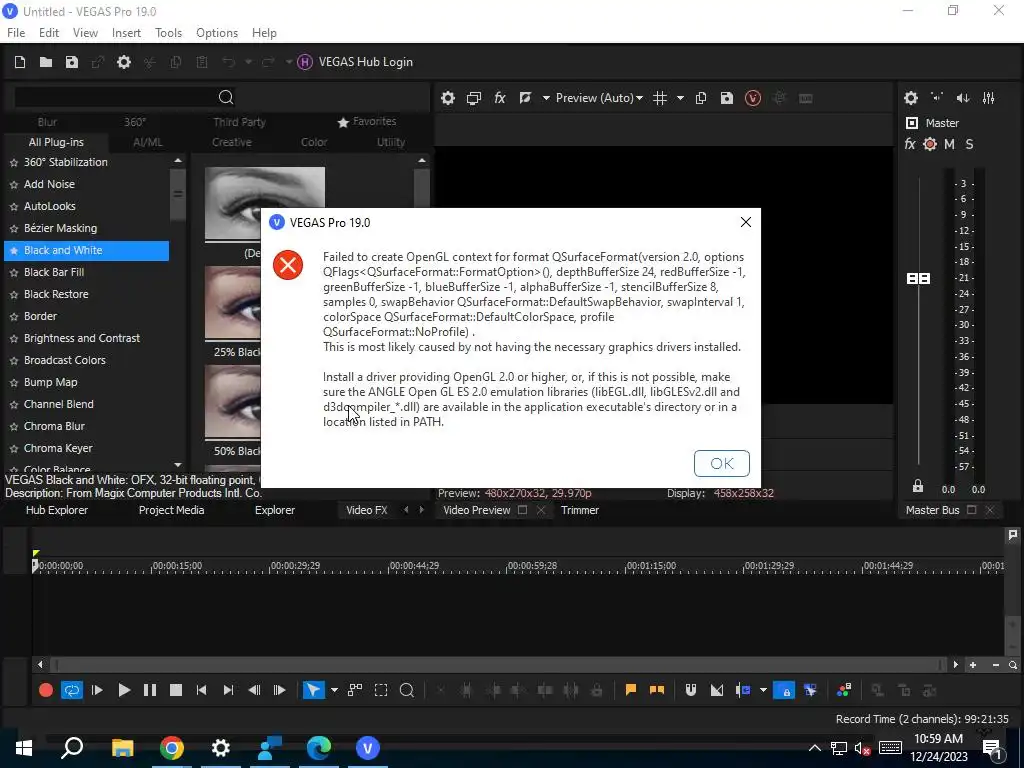Toggle favorite star for Bump Map
This screenshot has height=768, width=1024.
coord(14,383)
